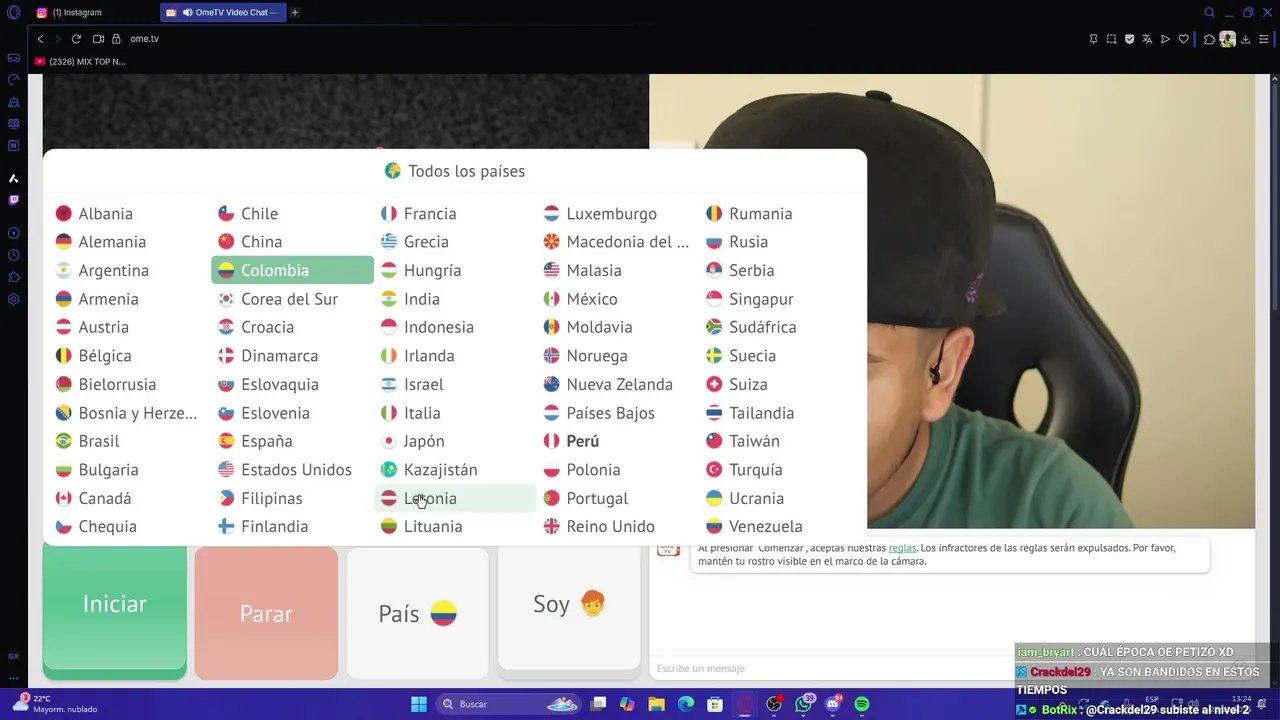Open the Player sidebar icon
The width and height of the screenshot is (1280, 720).
(x=13, y=233)
